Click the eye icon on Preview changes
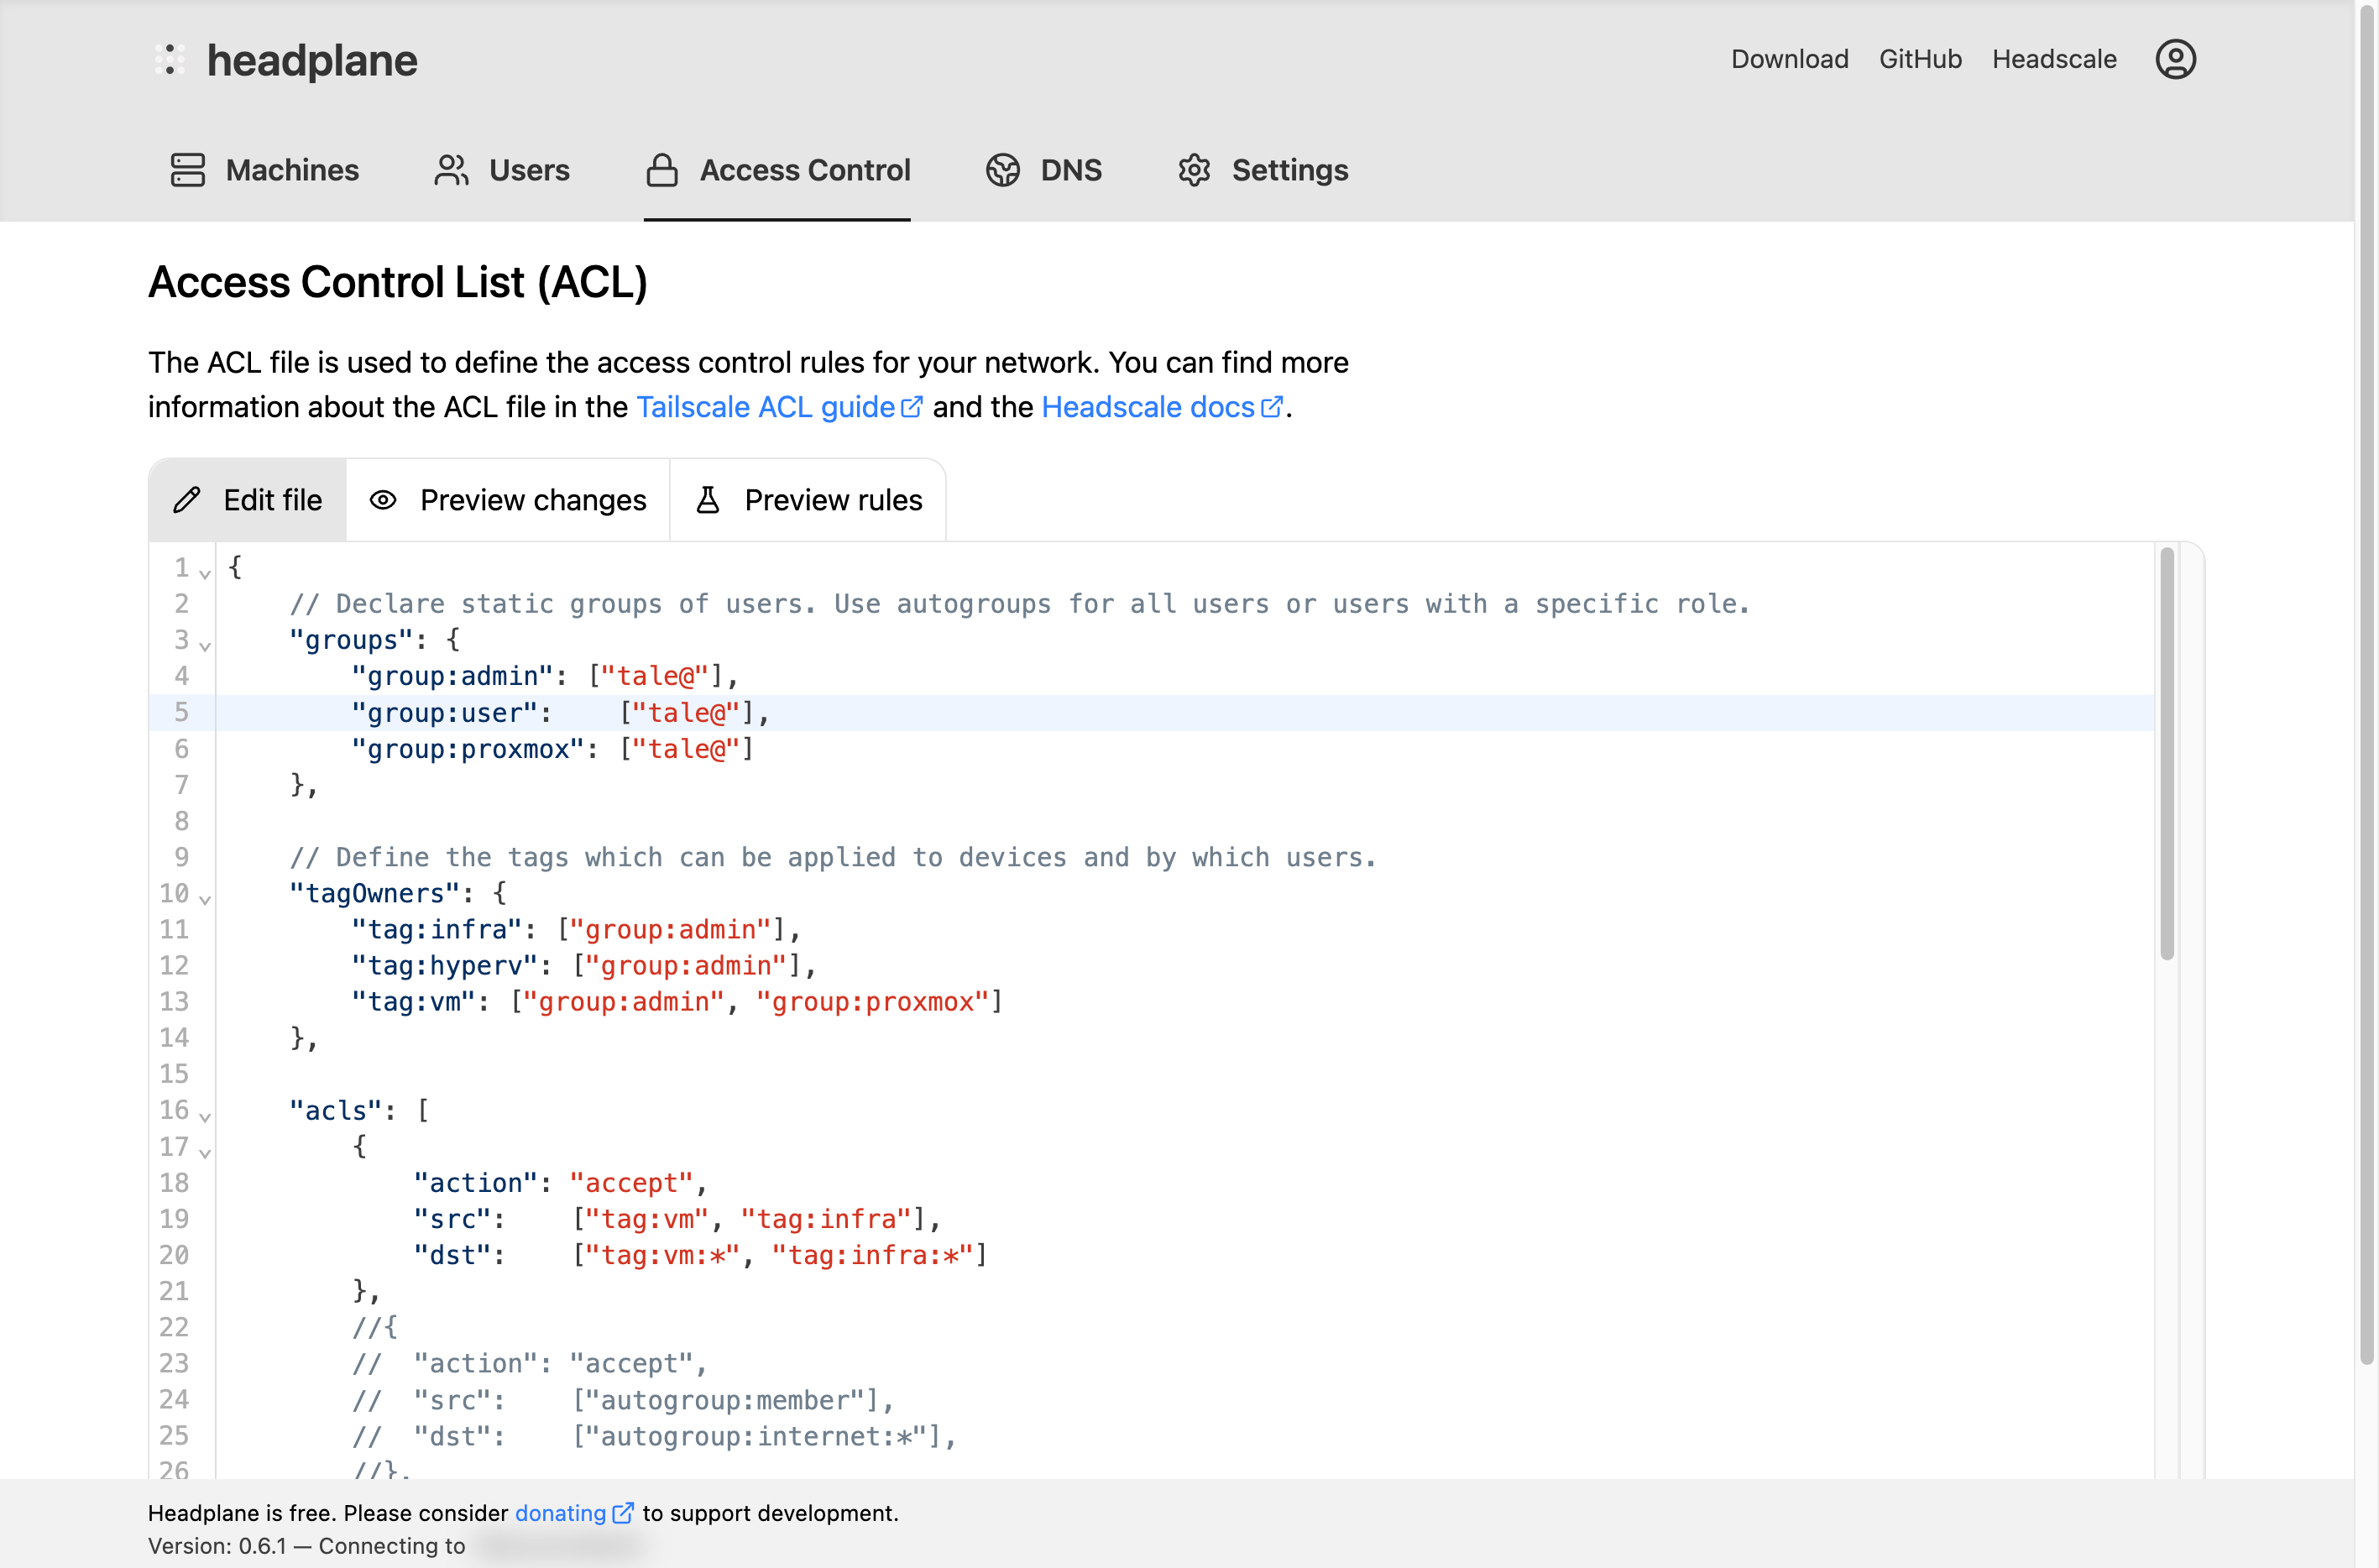2379x1568 pixels. tap(383, 500)
